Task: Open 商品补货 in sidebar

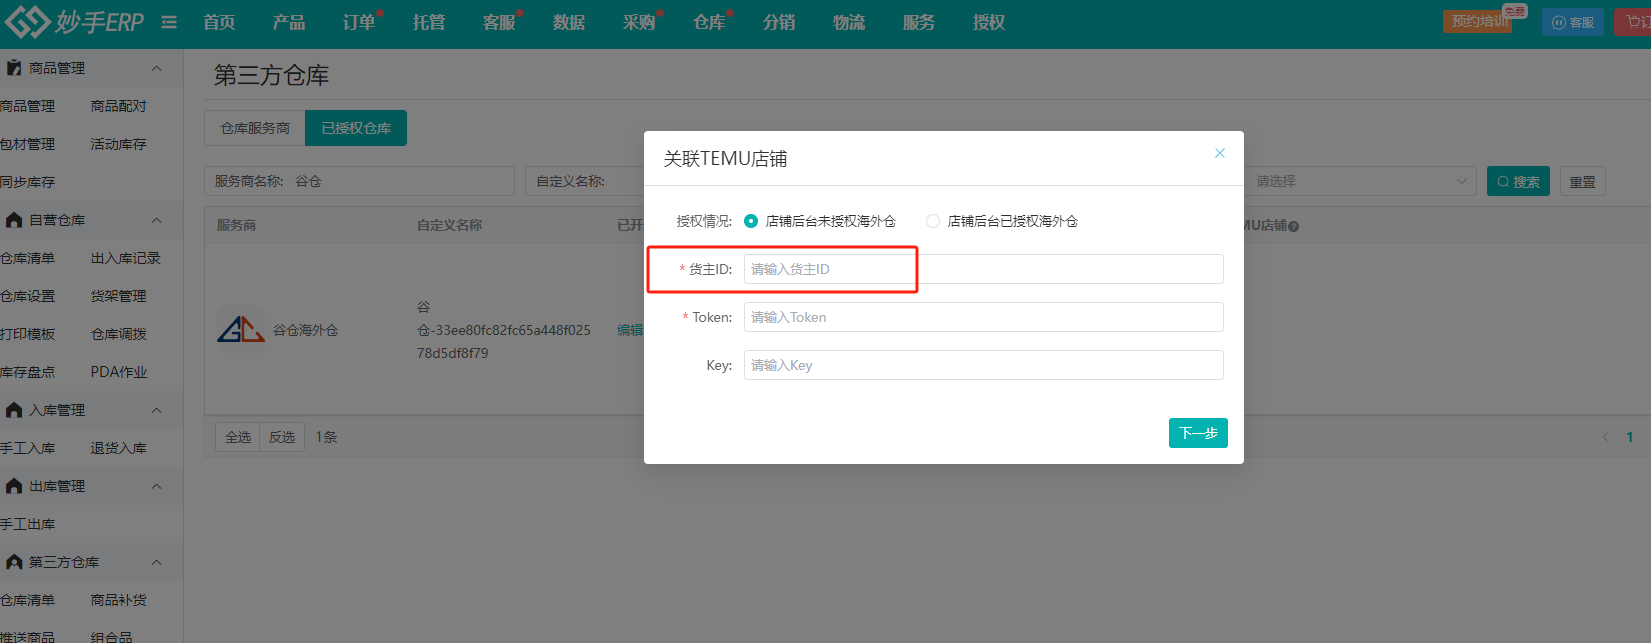Action: [x=118, y=600]
